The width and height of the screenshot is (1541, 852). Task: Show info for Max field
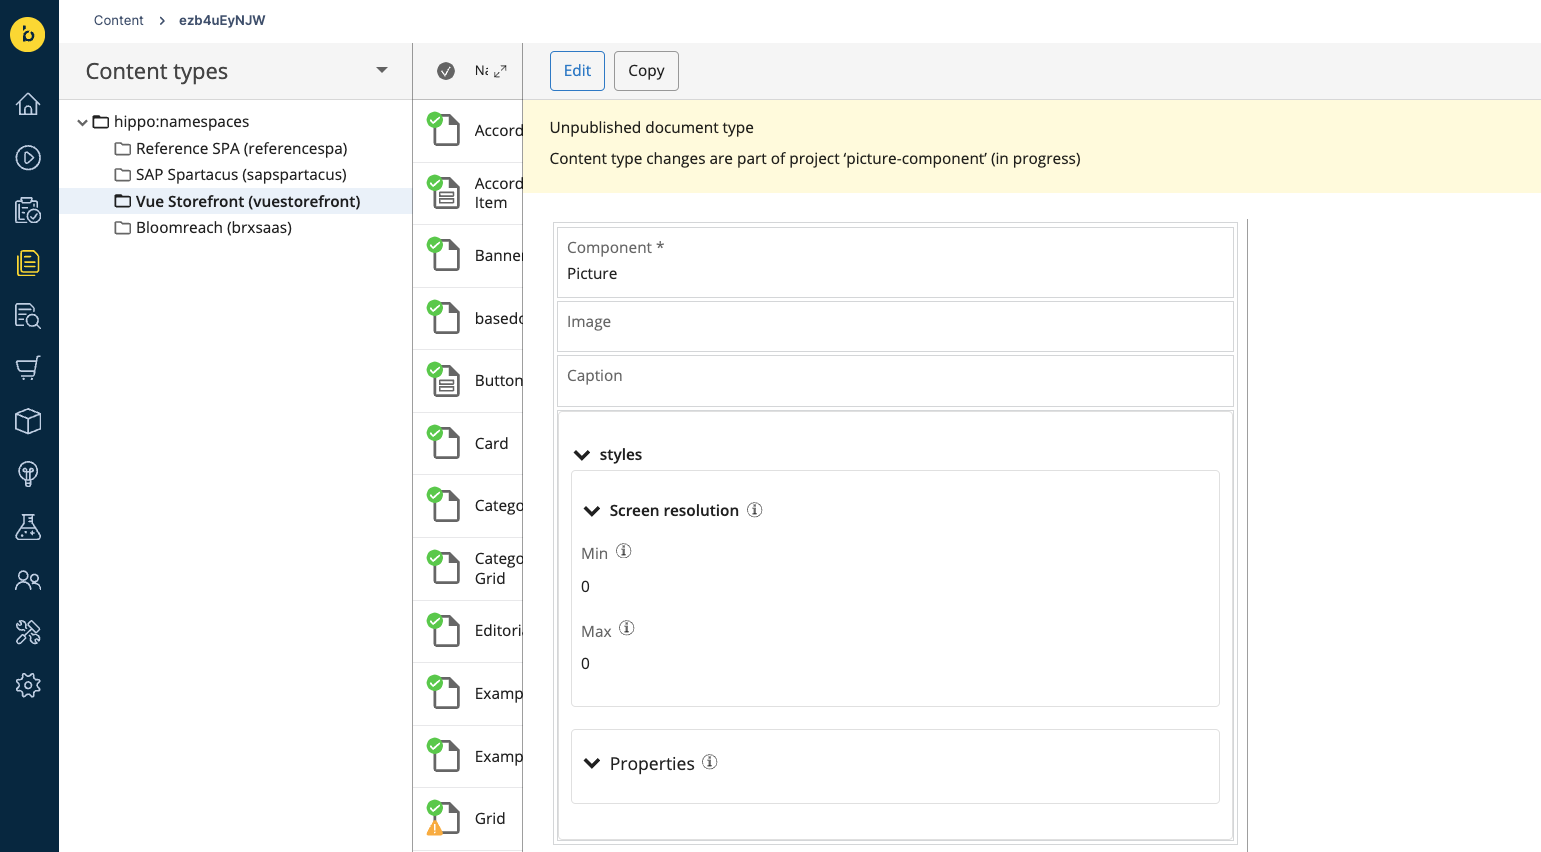click(x=627, y=628)
